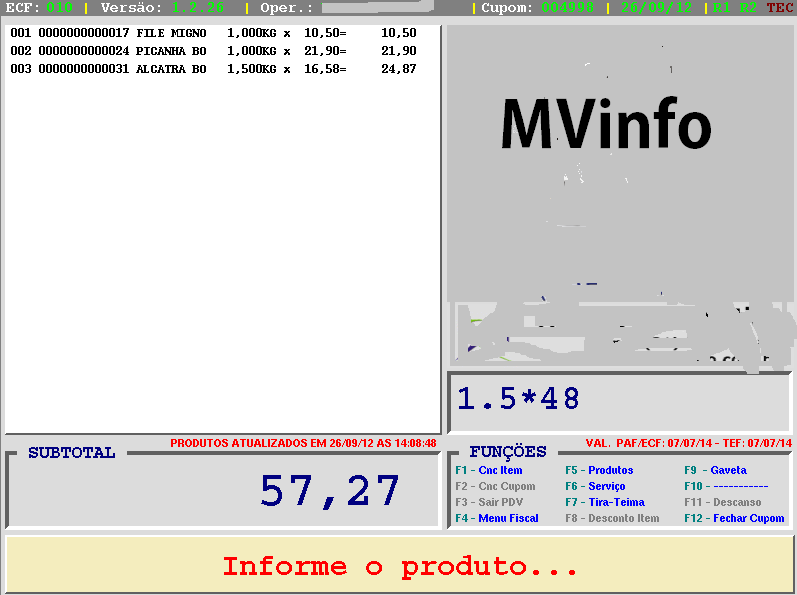Open F5 - Produtos list
The width and height of the screenshot is (797, 595).
coord(599,470)
